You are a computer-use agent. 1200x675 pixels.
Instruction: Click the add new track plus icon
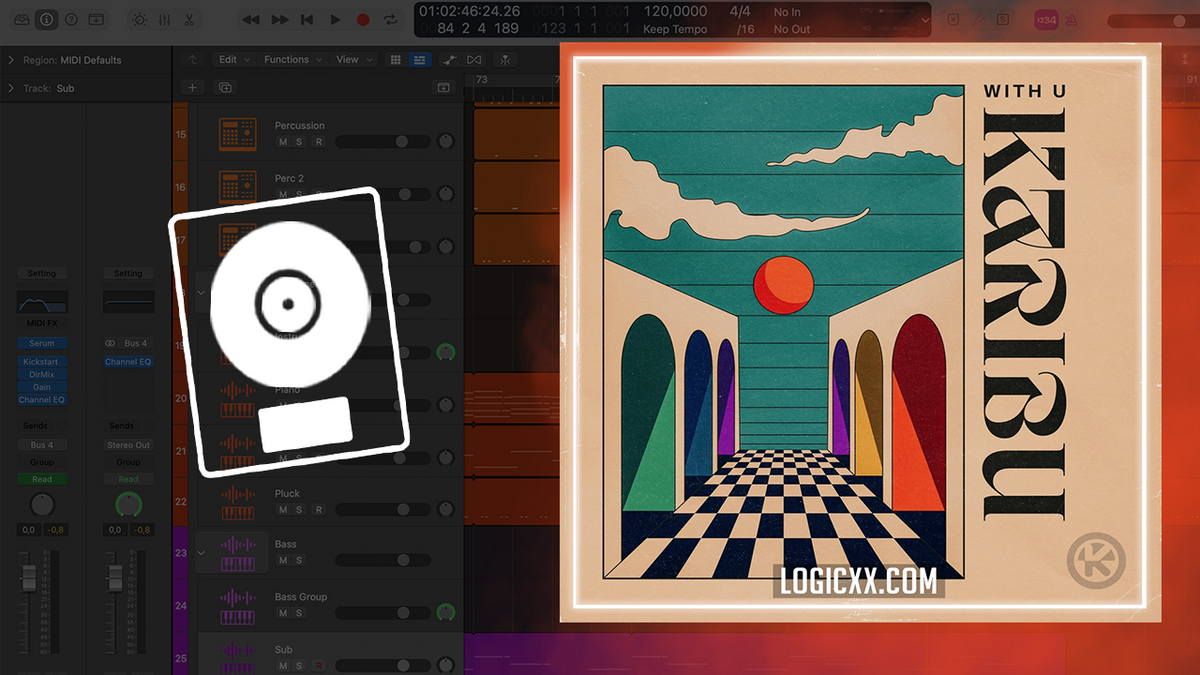click(x=192, y=87)
